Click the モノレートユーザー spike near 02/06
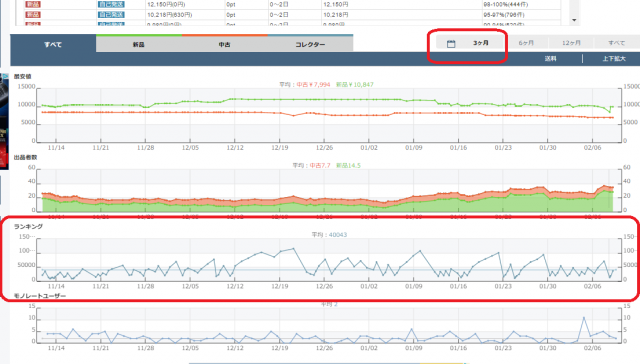 tap(584, 317)
